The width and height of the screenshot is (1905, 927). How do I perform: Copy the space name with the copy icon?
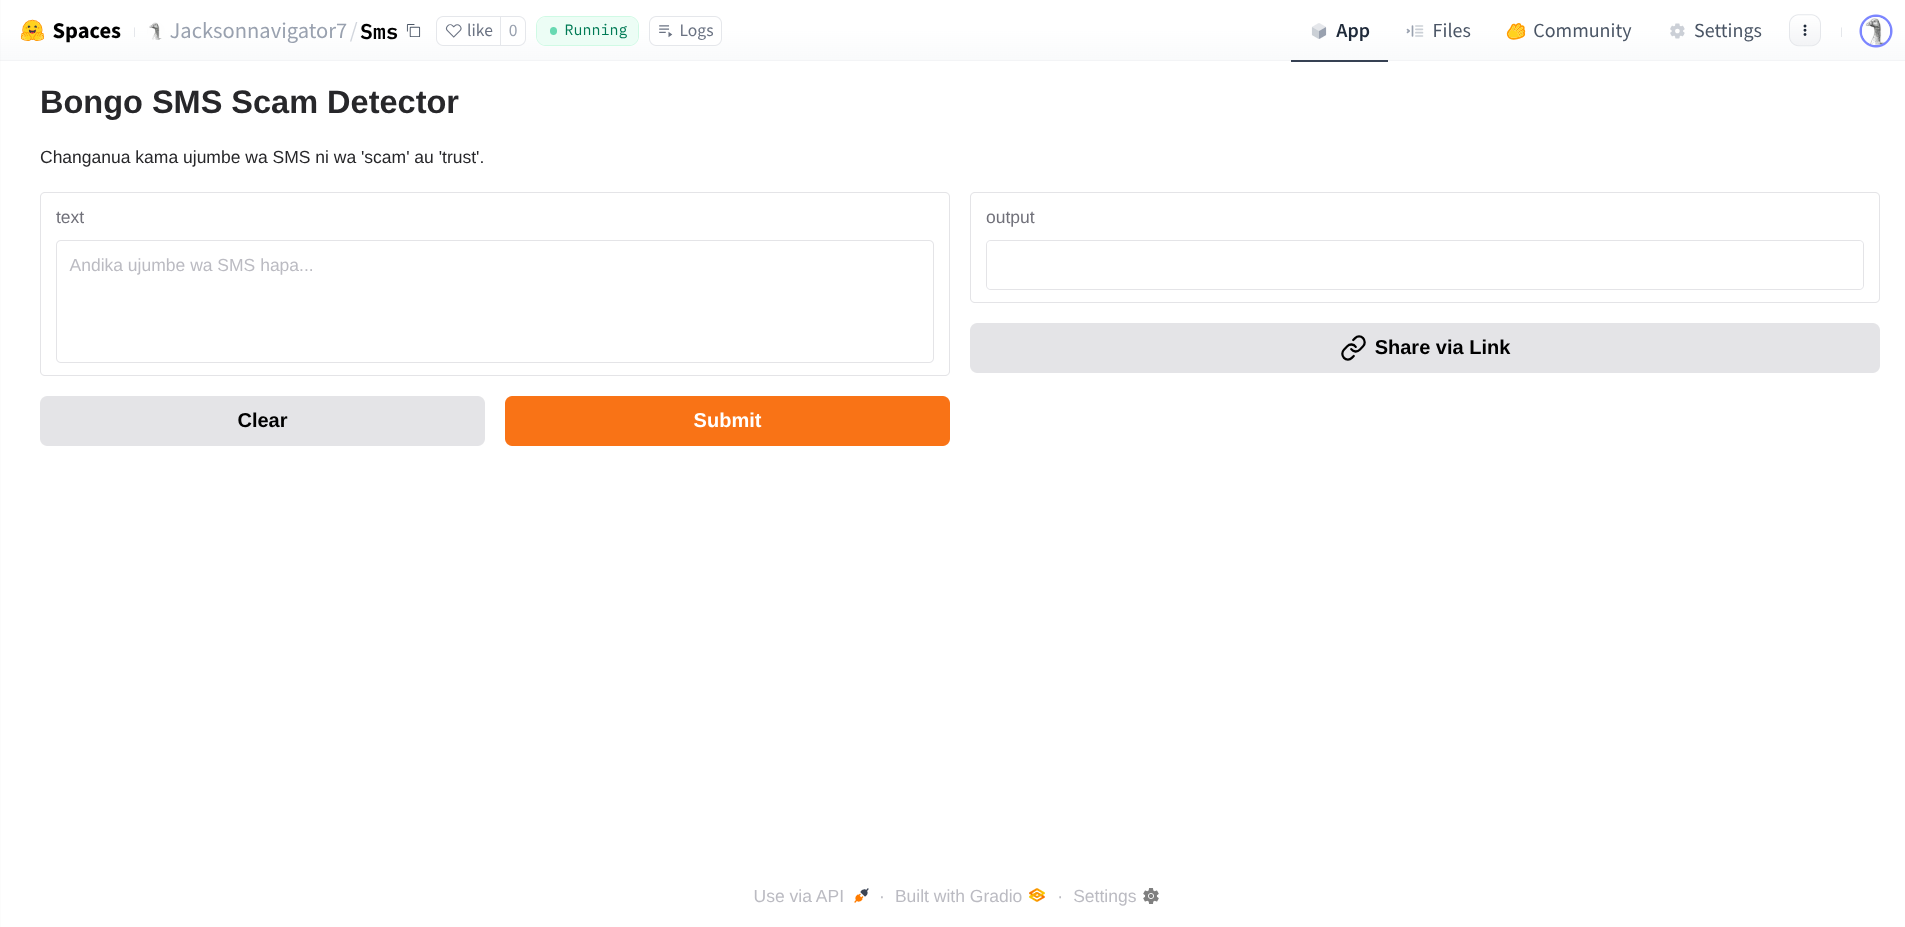pyautogui.click(x=414, y=31)
